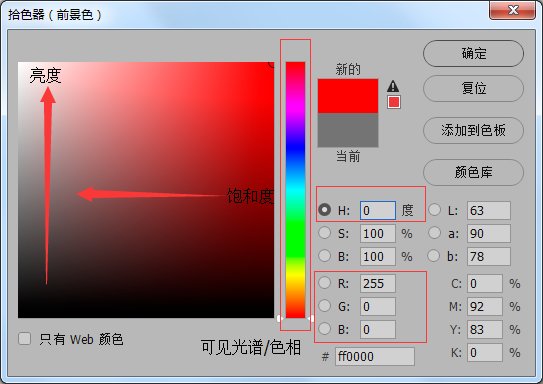Select the L lightness radio button
The height and width of the screenshot is (384, 543).
435,209
